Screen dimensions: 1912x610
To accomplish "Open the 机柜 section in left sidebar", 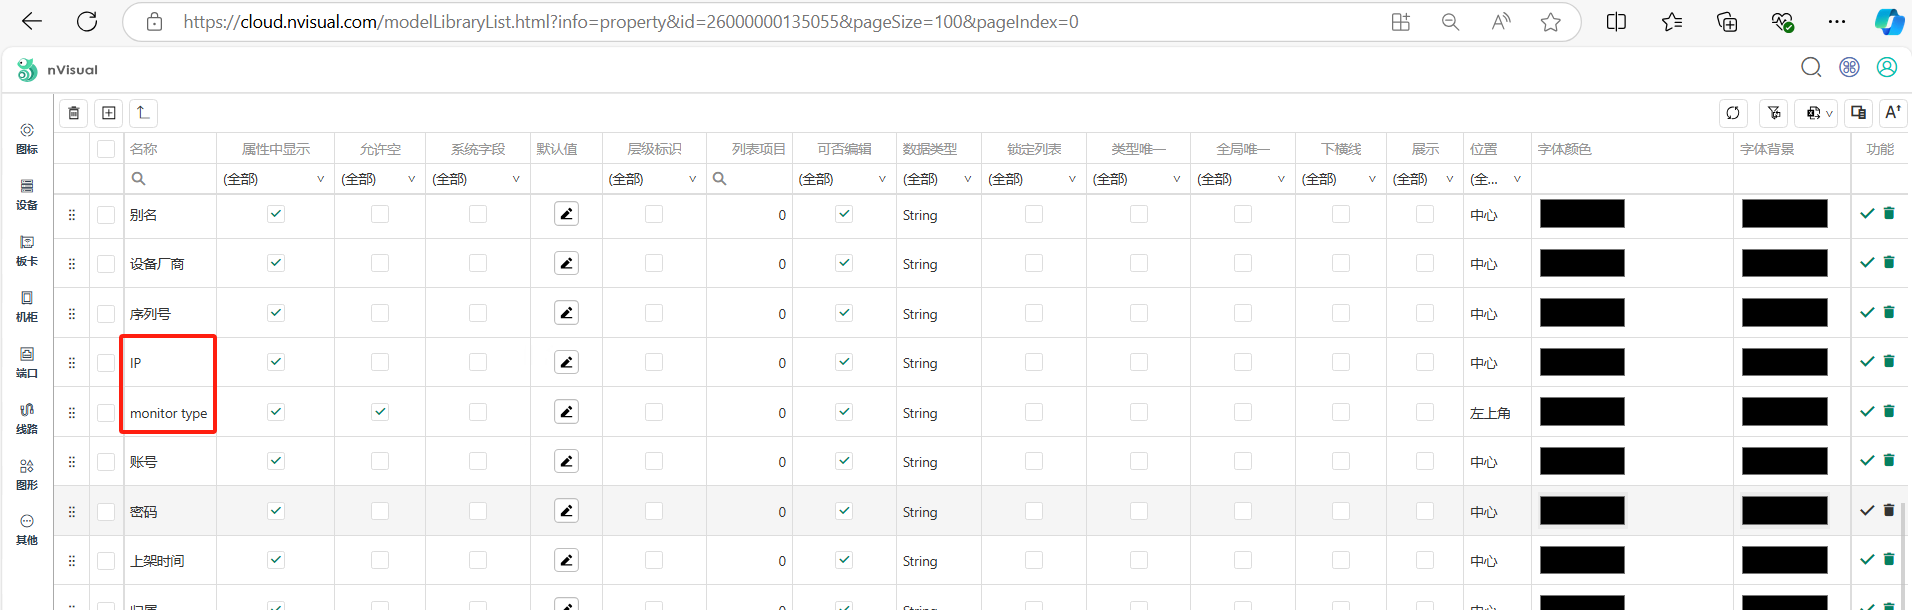I will [x=27, y=306].
